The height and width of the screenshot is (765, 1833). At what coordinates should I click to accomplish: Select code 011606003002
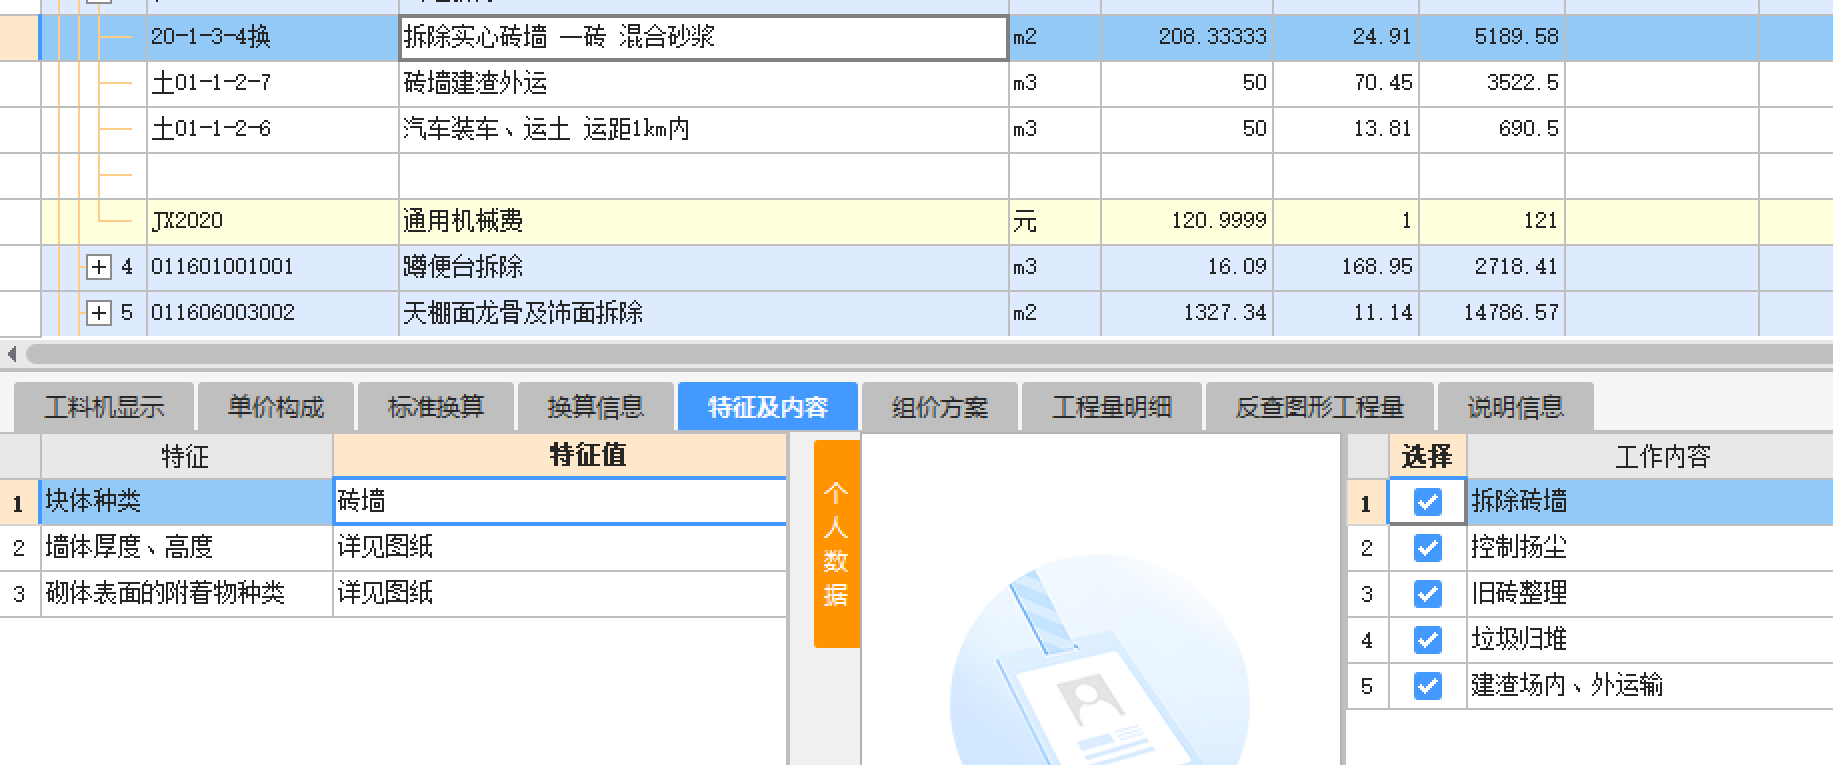(272, 313)
